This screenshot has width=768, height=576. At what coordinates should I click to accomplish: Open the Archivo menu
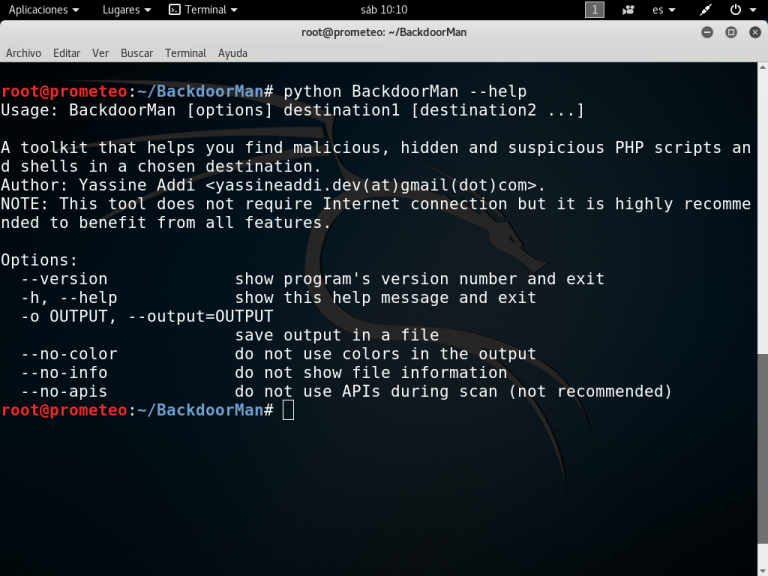pos(24,53)
